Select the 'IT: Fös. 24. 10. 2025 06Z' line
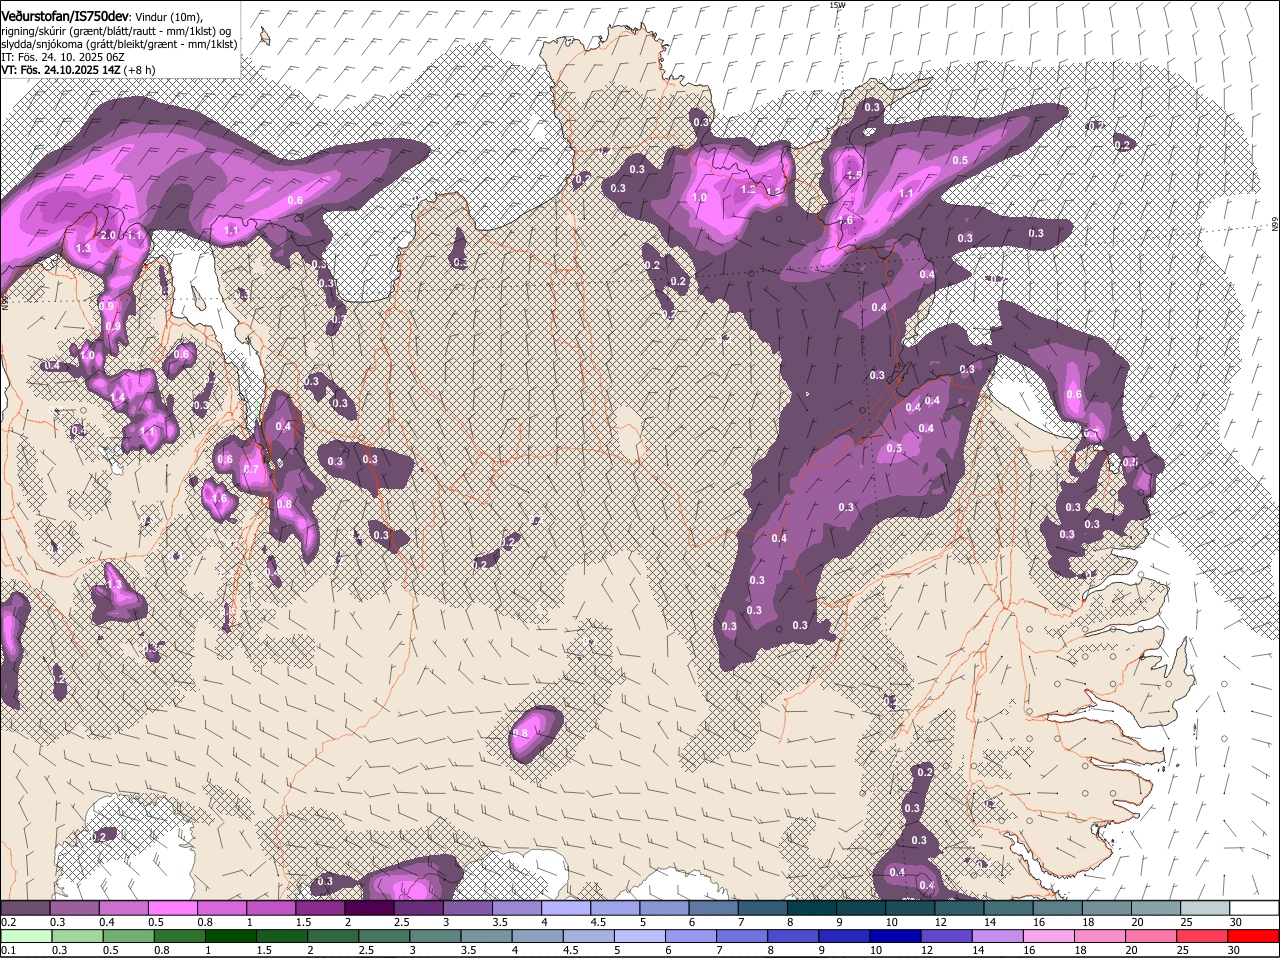 [63, 57]
